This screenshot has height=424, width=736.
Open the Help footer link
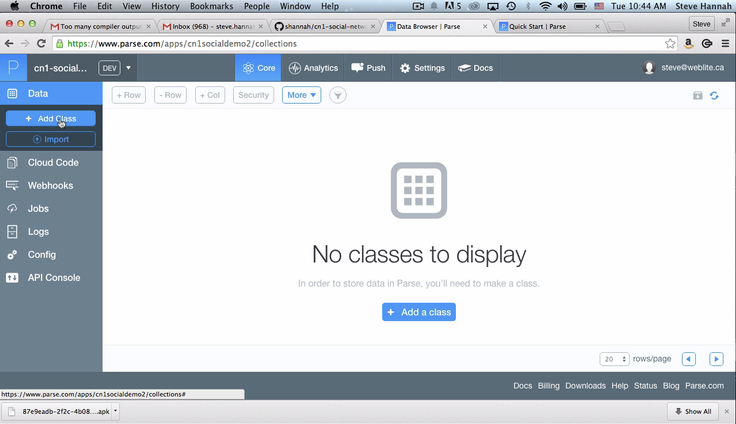click(620, 385)
